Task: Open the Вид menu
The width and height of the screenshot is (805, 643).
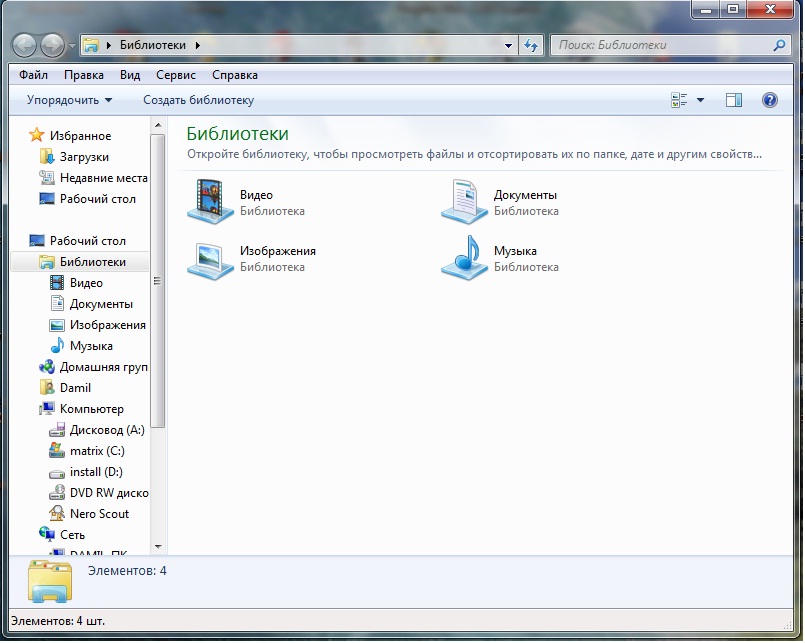Action: 130,75
